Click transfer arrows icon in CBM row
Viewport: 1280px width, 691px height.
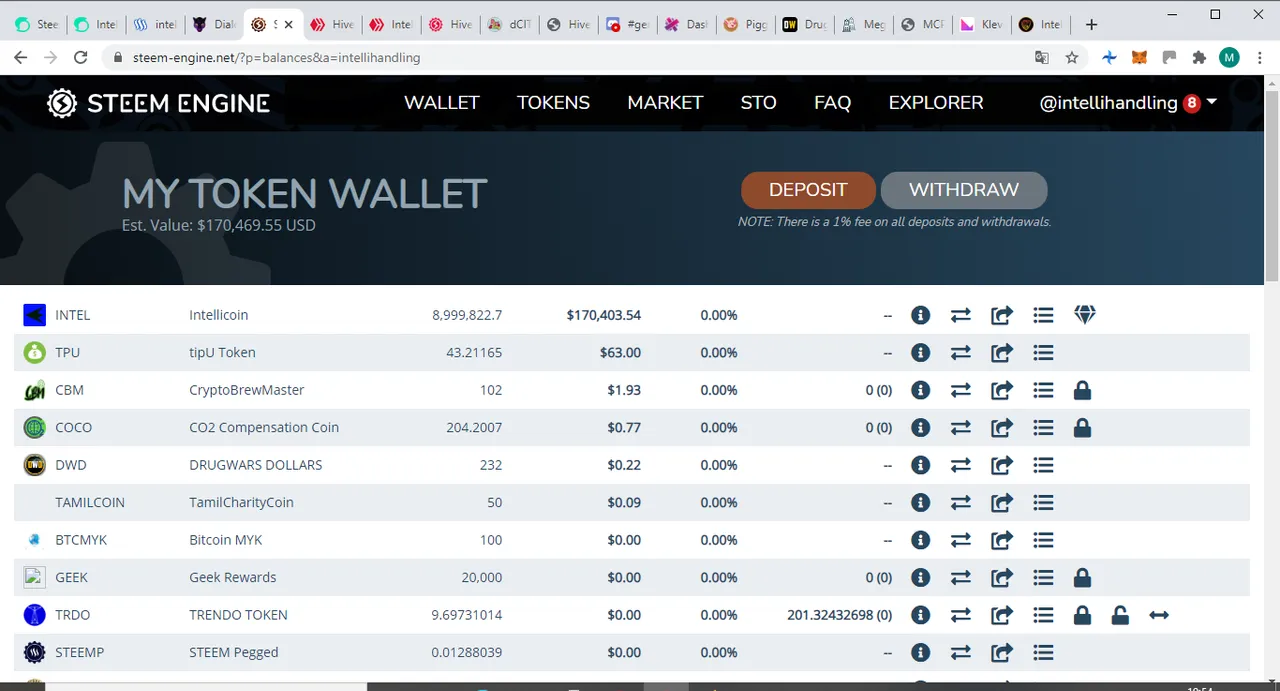click(961, 390)
